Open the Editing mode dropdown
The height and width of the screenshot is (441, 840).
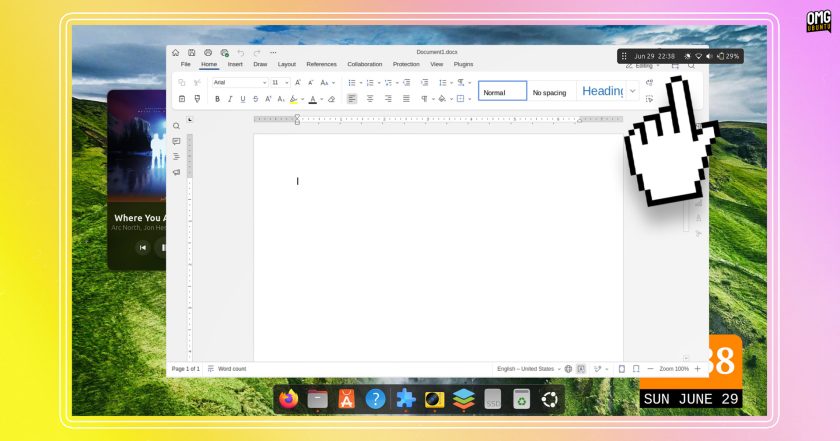point(643,66)
